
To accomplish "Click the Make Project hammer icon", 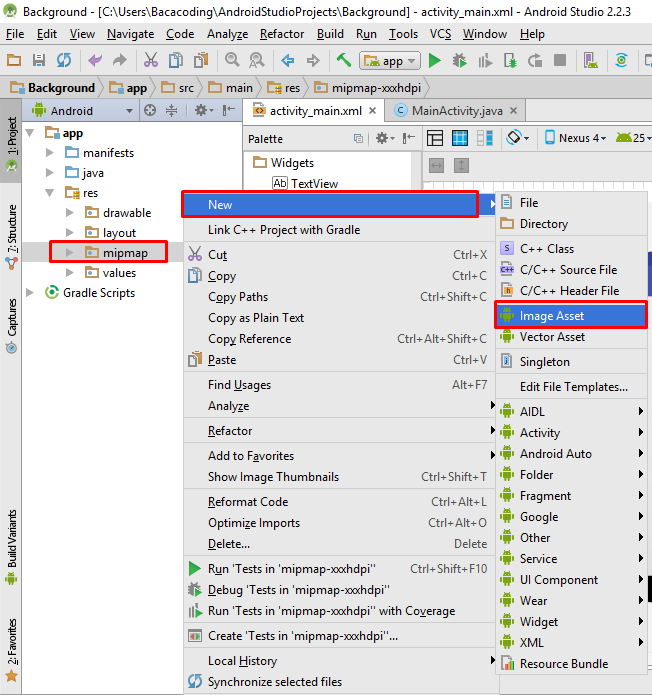I will (x=344, y=59).
